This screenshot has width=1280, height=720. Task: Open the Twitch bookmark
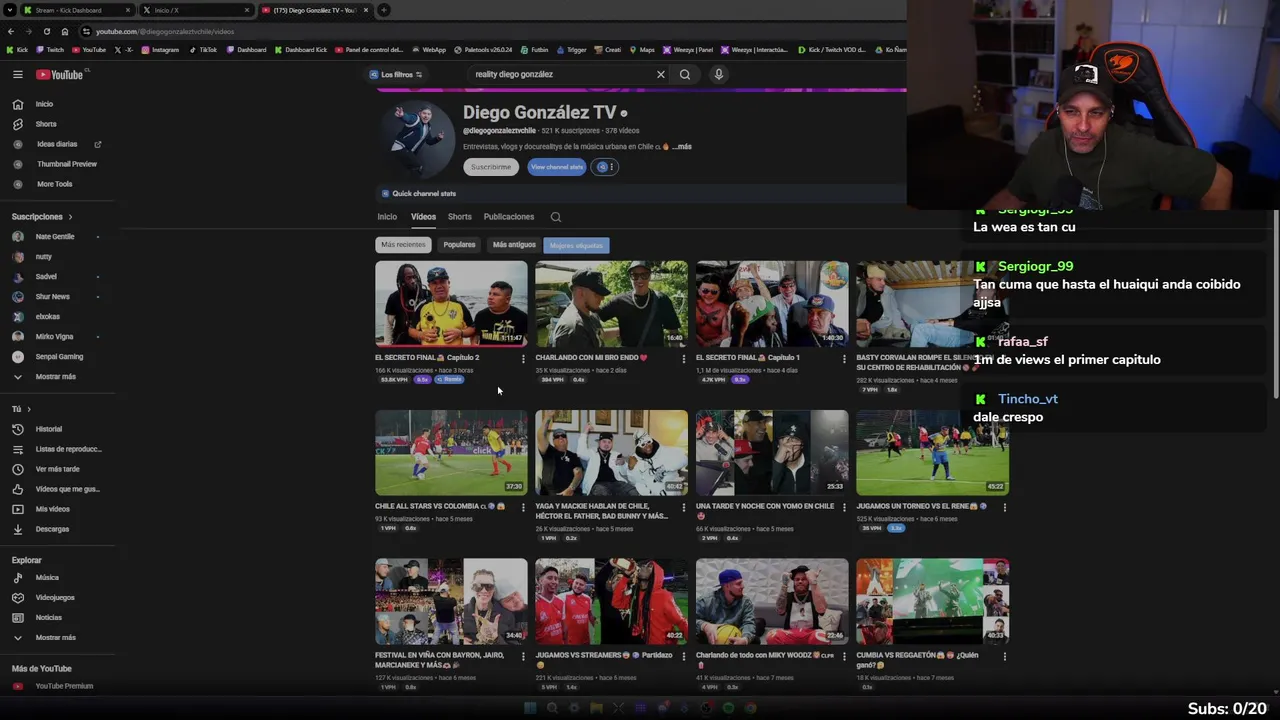(50, 50)
